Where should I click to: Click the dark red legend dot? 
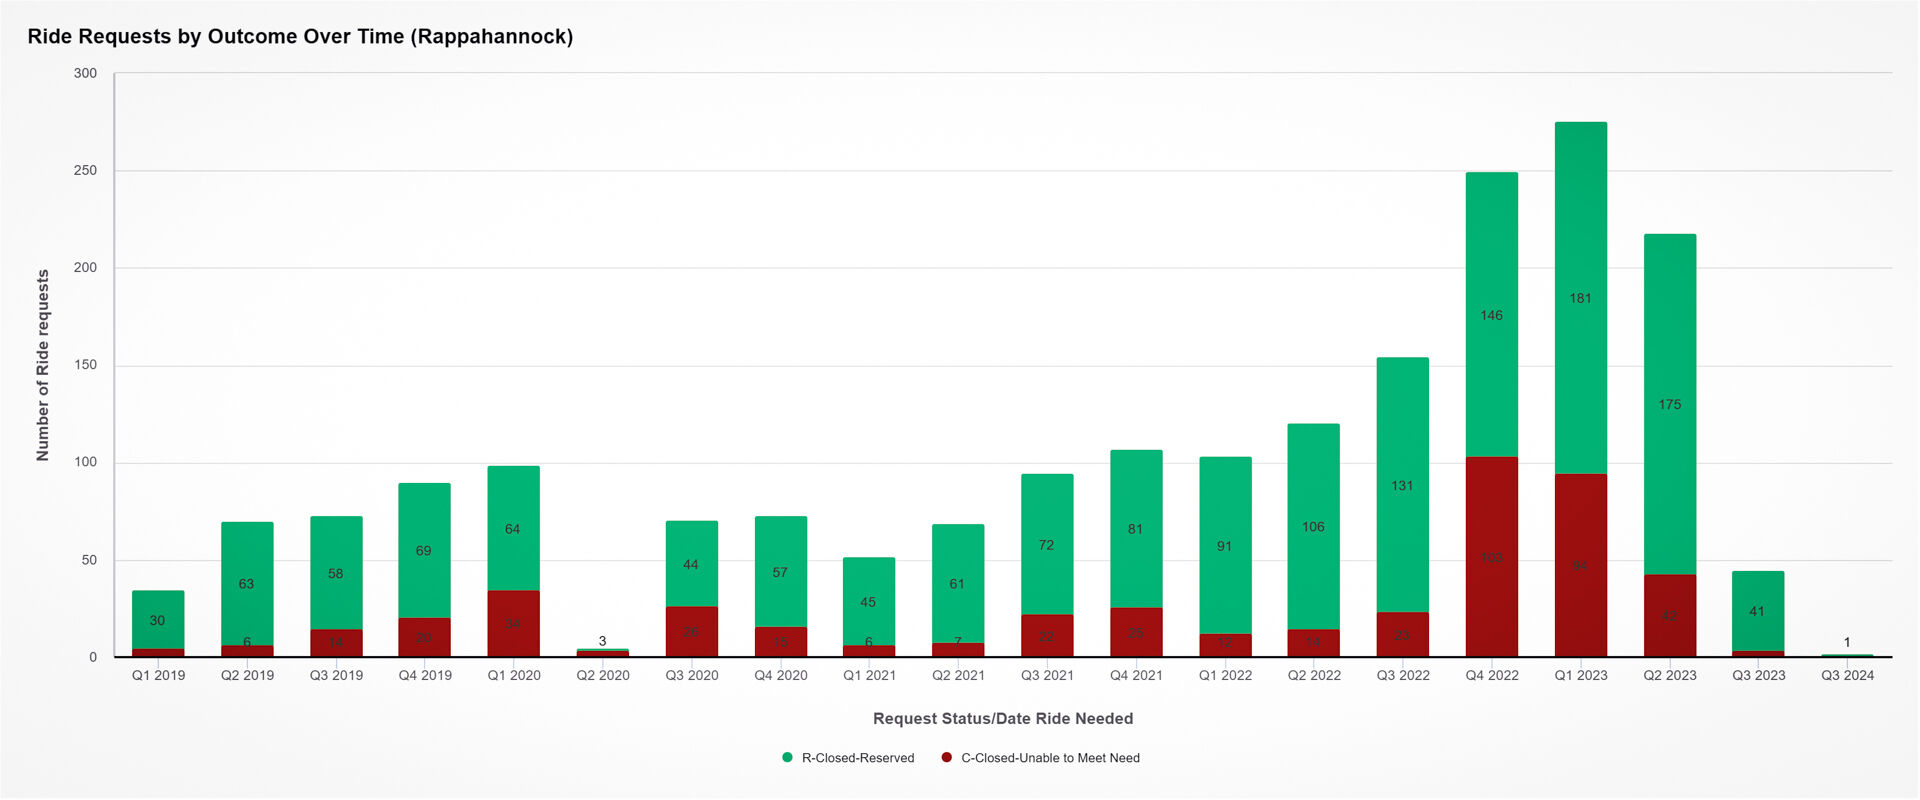pos(946,758)
